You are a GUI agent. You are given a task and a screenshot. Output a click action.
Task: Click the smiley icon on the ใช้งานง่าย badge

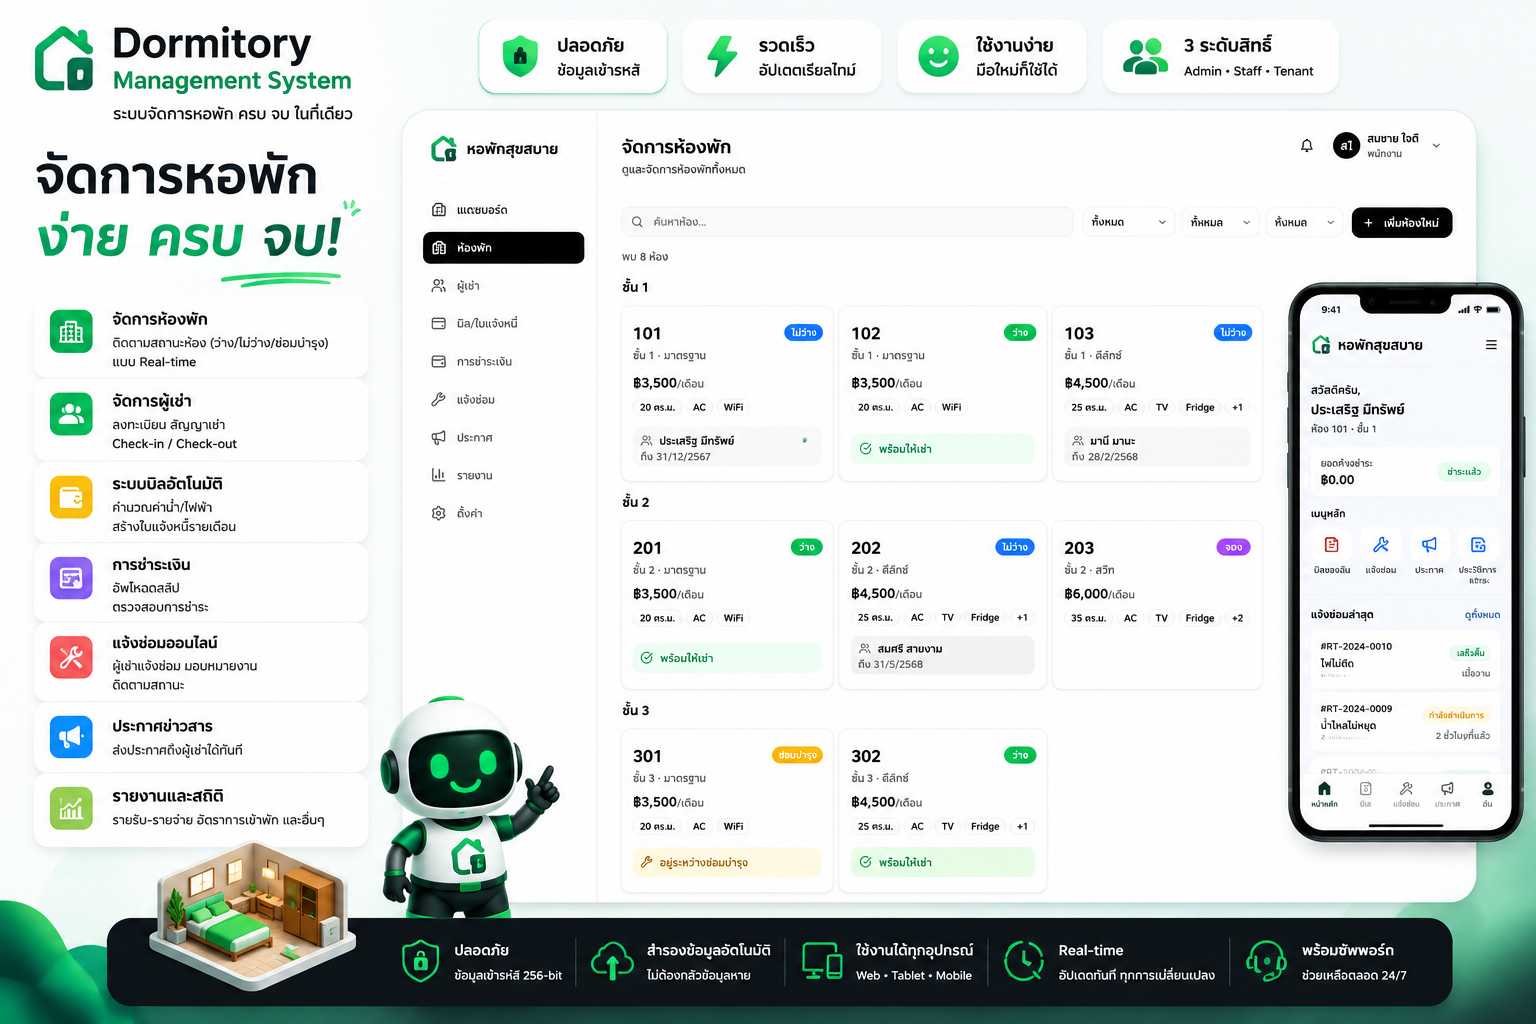(938, 57)
